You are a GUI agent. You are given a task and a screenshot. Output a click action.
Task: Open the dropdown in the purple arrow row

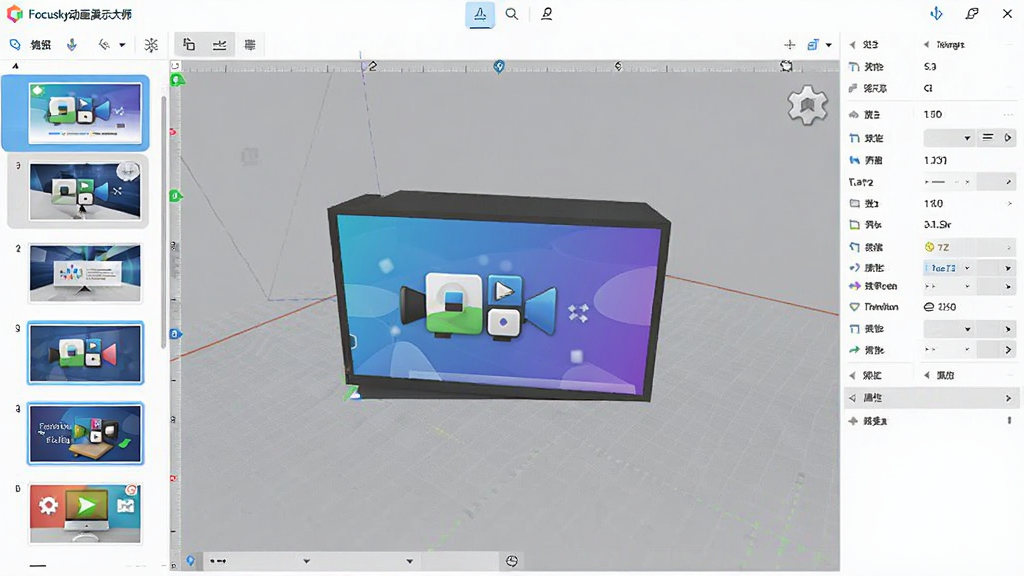tap(949, 286)
